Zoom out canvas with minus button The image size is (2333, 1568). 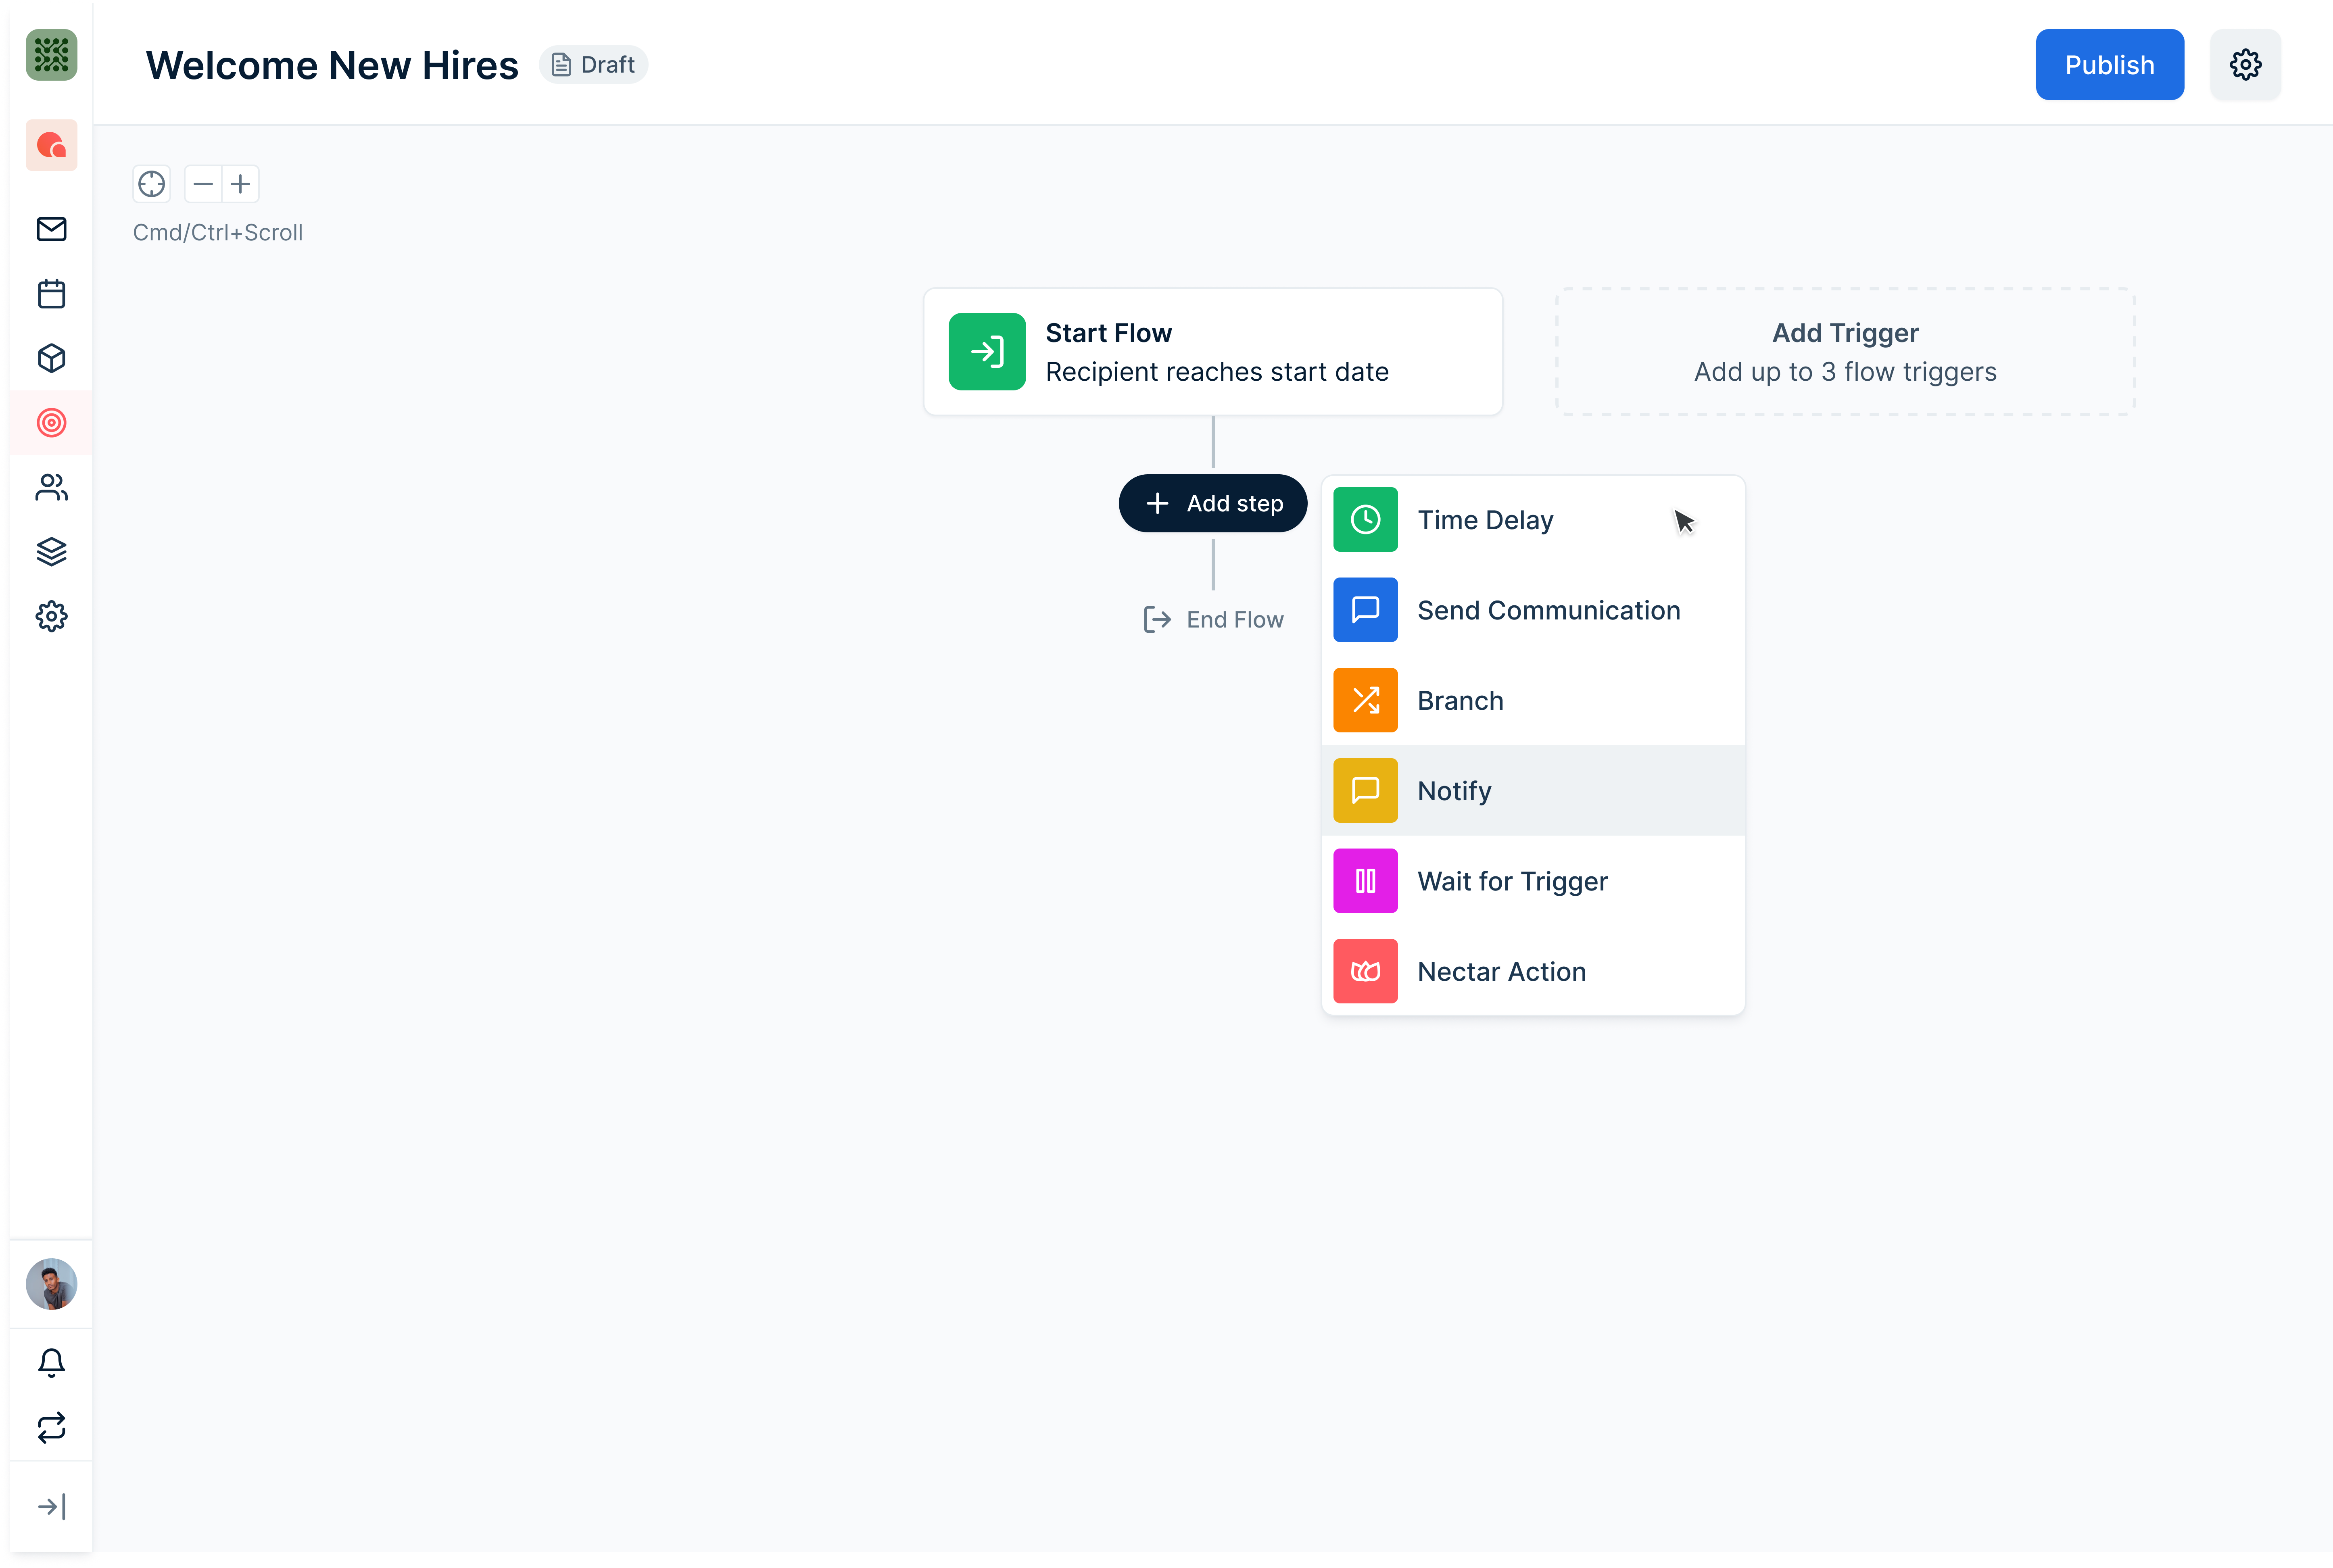(x=203, y=184)
